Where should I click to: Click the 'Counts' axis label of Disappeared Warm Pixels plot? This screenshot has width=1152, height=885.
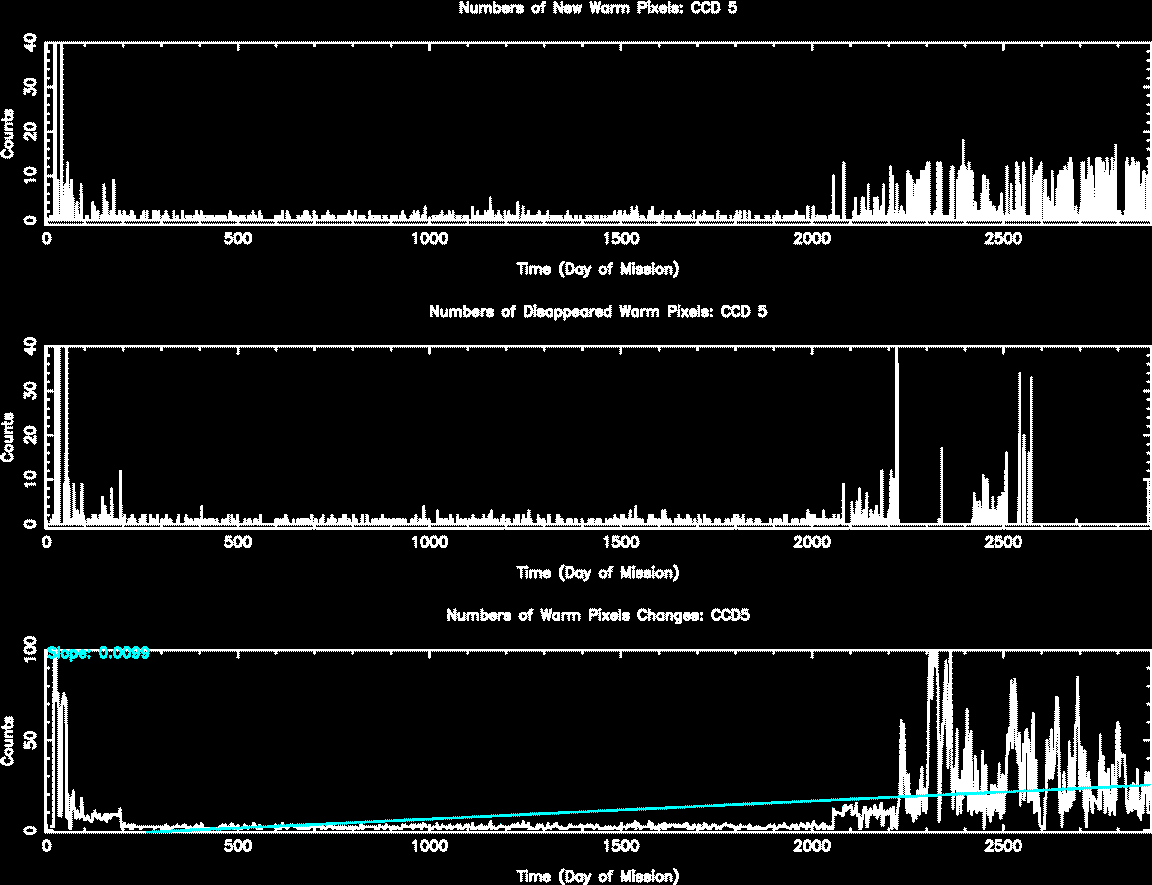point(7,436)
